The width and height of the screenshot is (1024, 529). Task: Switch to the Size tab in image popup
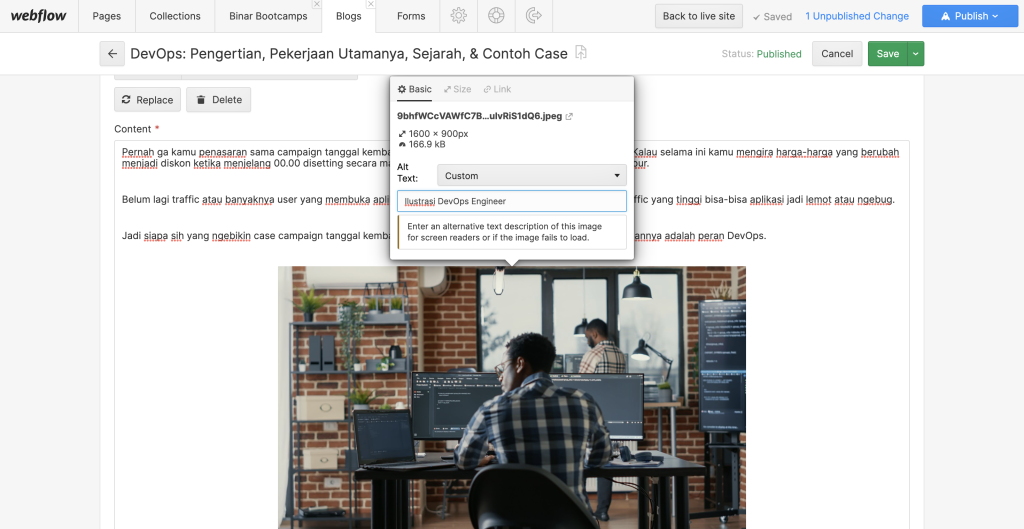pos(457,89)
